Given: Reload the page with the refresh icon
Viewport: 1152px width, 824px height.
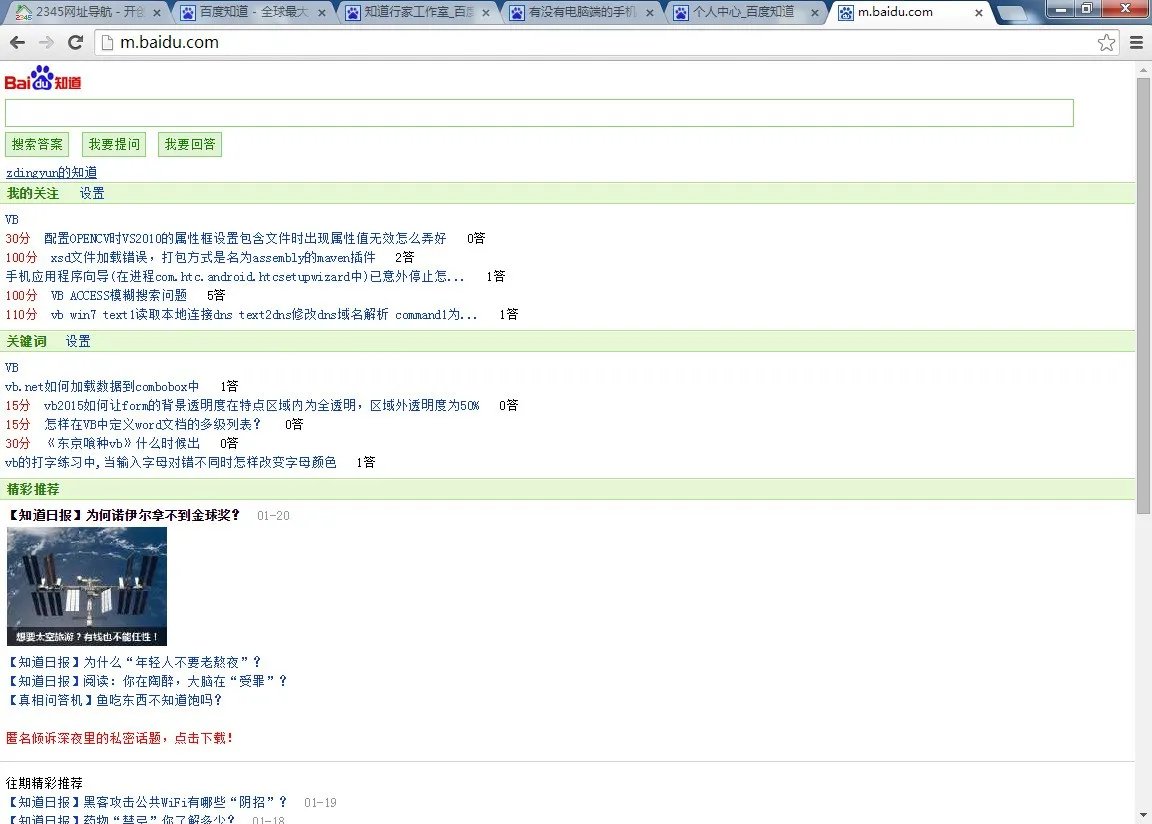Looking at the screenshot, I should [x=75, y=42].
